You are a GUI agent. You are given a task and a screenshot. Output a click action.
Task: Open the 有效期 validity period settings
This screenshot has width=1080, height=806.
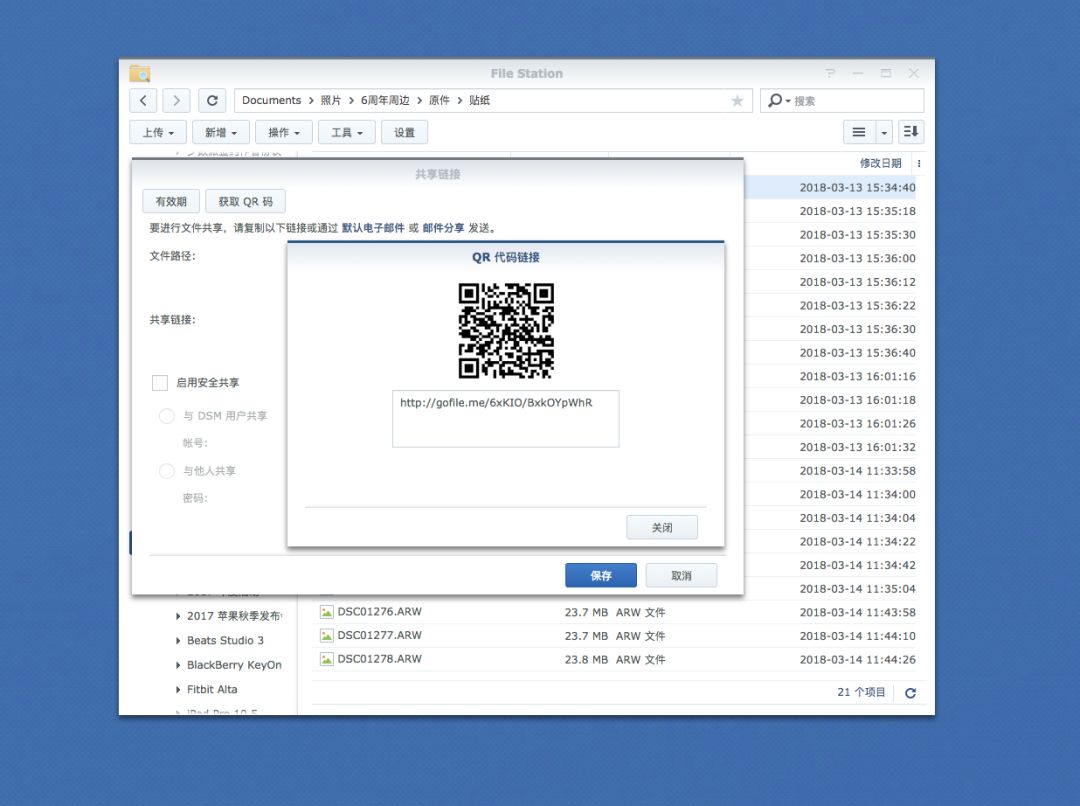171,201
